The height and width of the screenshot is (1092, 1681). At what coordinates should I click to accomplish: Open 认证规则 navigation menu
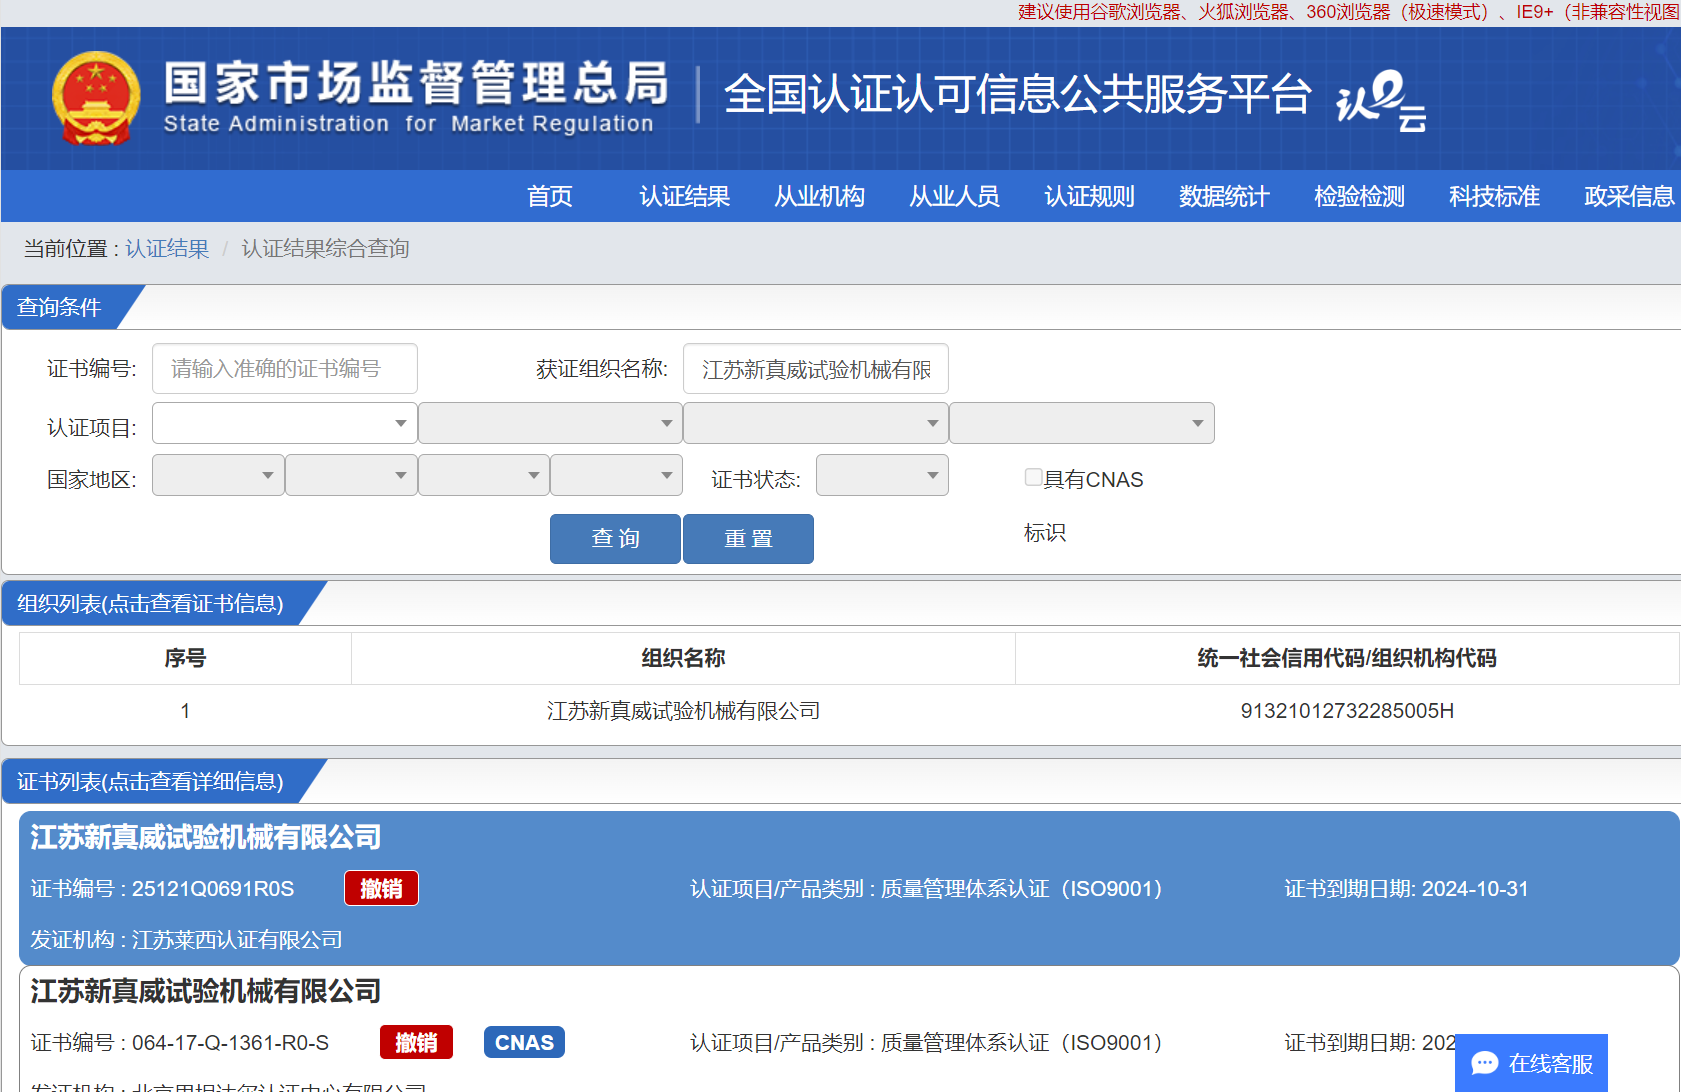pyautogui.click(x=1090, y=196)
